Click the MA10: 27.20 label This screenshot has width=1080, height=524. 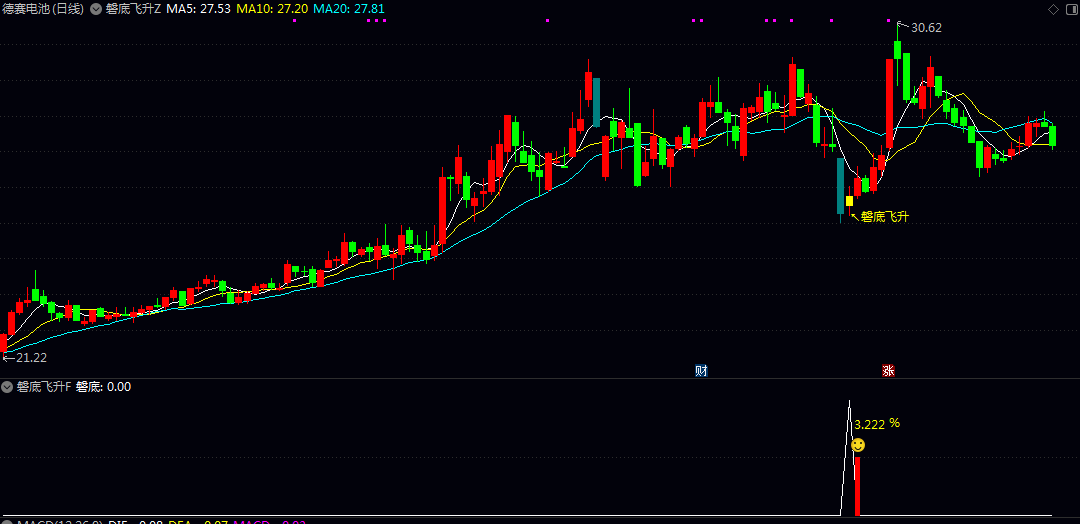click(272, 9)
